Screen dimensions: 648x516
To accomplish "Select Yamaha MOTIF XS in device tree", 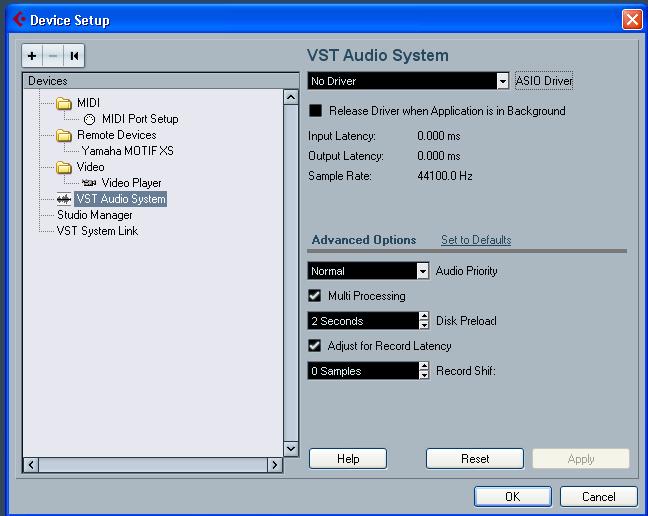I will [x=127, y=151].
